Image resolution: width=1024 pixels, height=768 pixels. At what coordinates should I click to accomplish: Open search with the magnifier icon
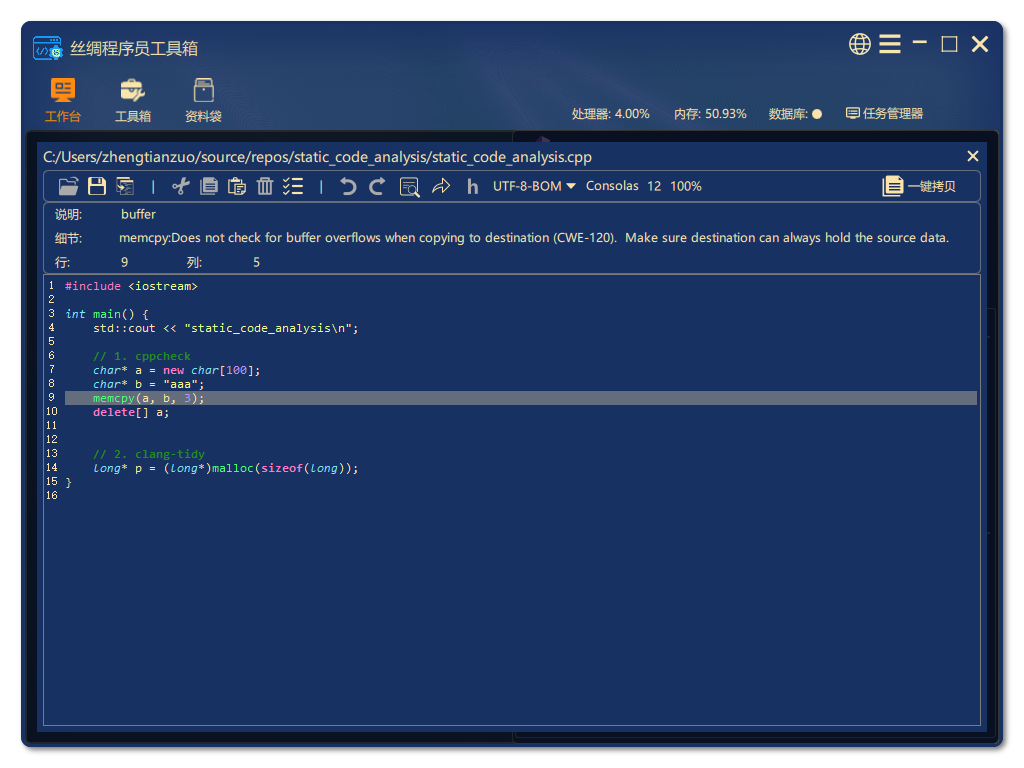(x=410, y=186)
